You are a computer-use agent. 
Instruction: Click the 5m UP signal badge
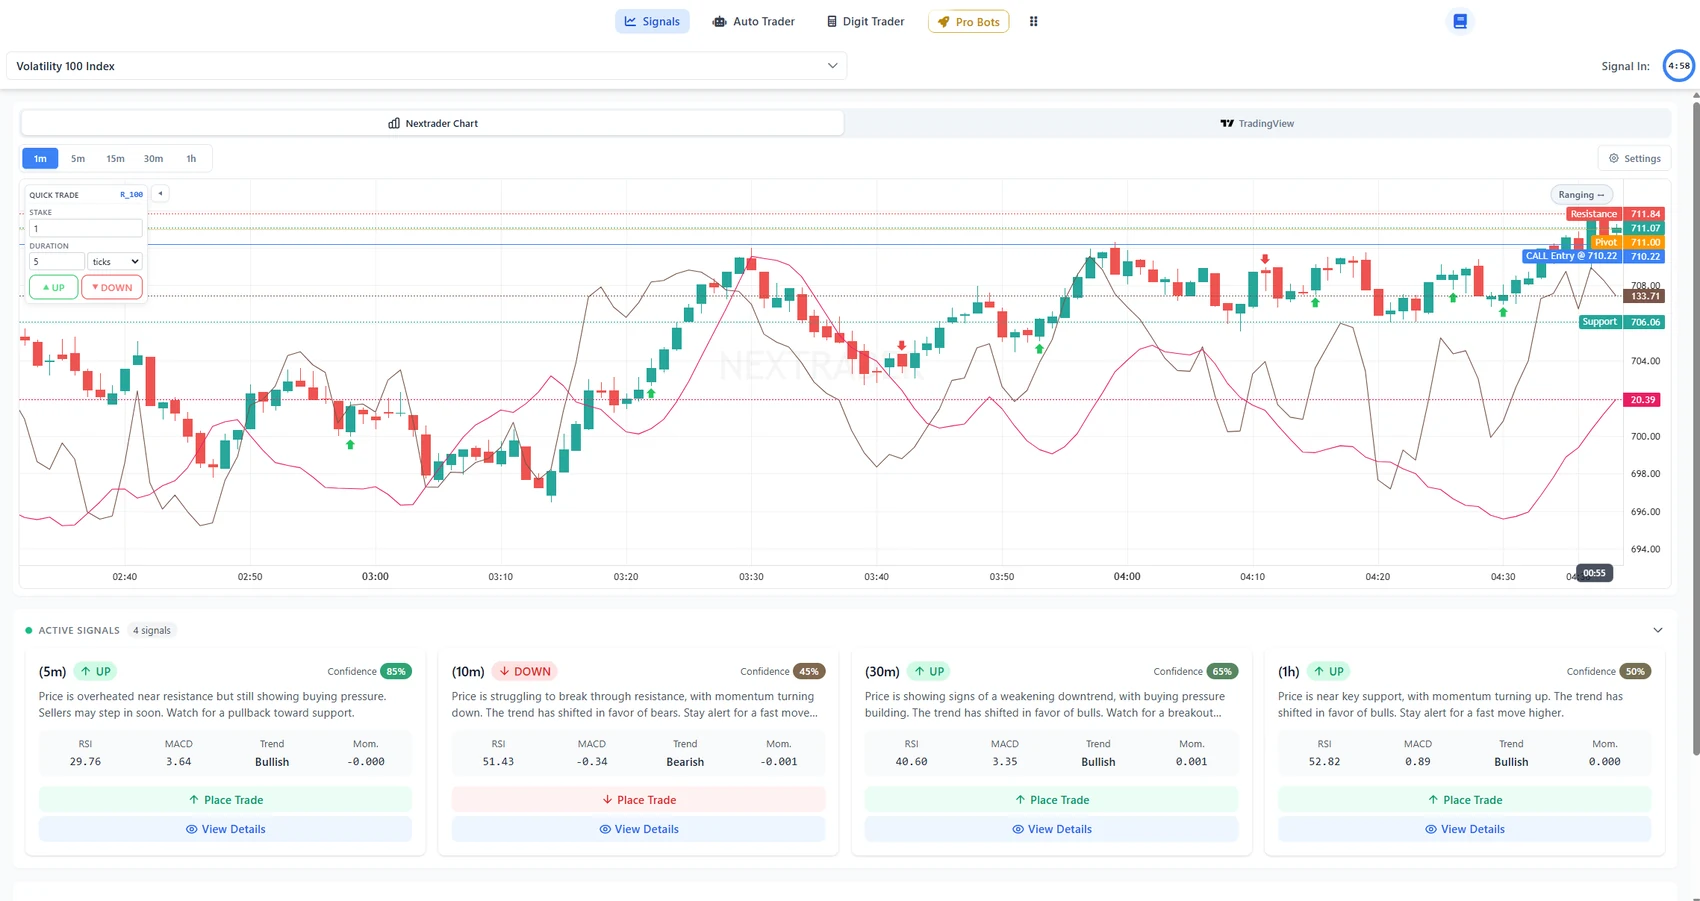[95, 671]
